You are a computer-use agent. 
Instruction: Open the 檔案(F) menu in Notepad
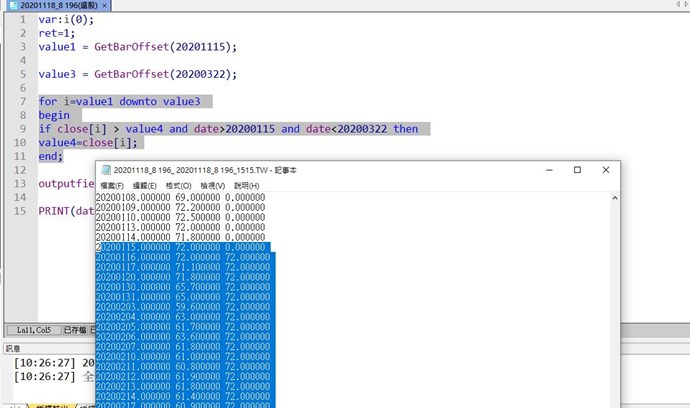coord(112,186)
